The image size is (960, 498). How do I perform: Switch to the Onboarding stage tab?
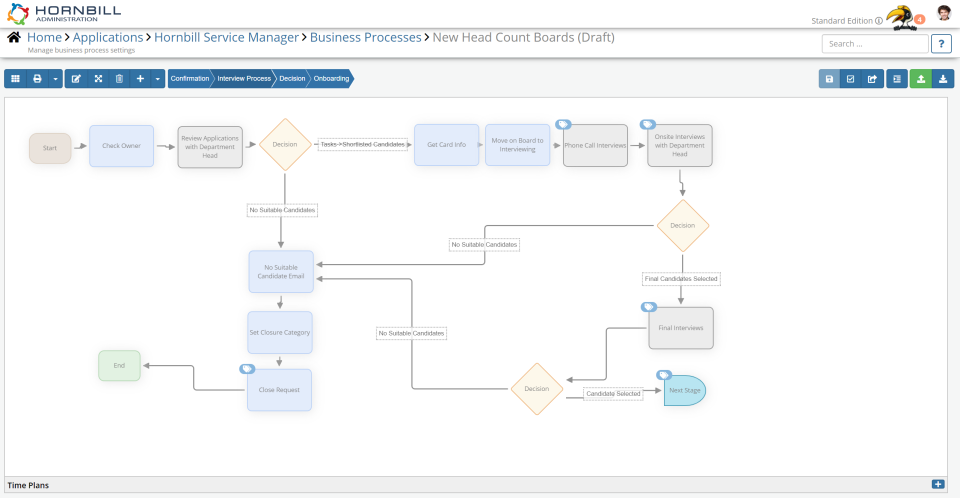tap(331, 78)
